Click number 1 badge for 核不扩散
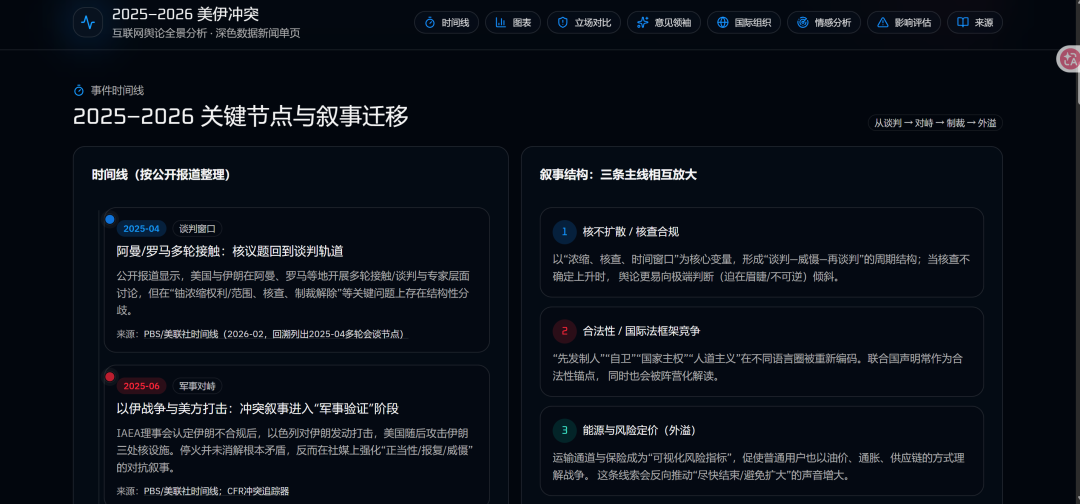Screen dimensions: 1080x504 pyautogui.click(x=564, y=232)
